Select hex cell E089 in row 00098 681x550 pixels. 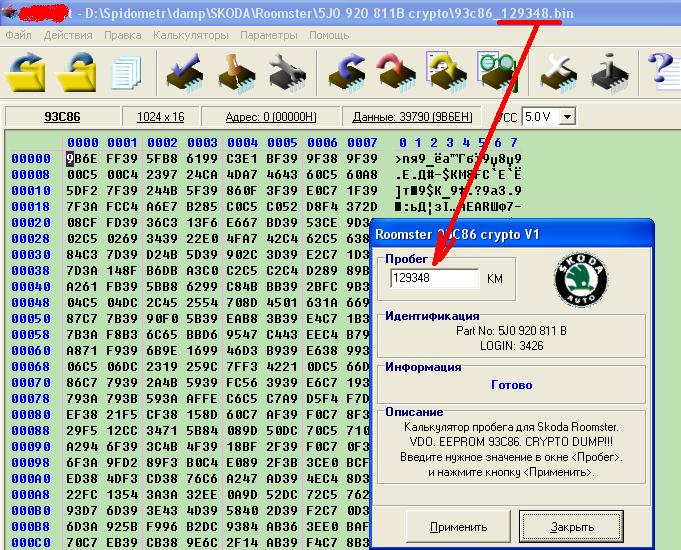[242, 463]
